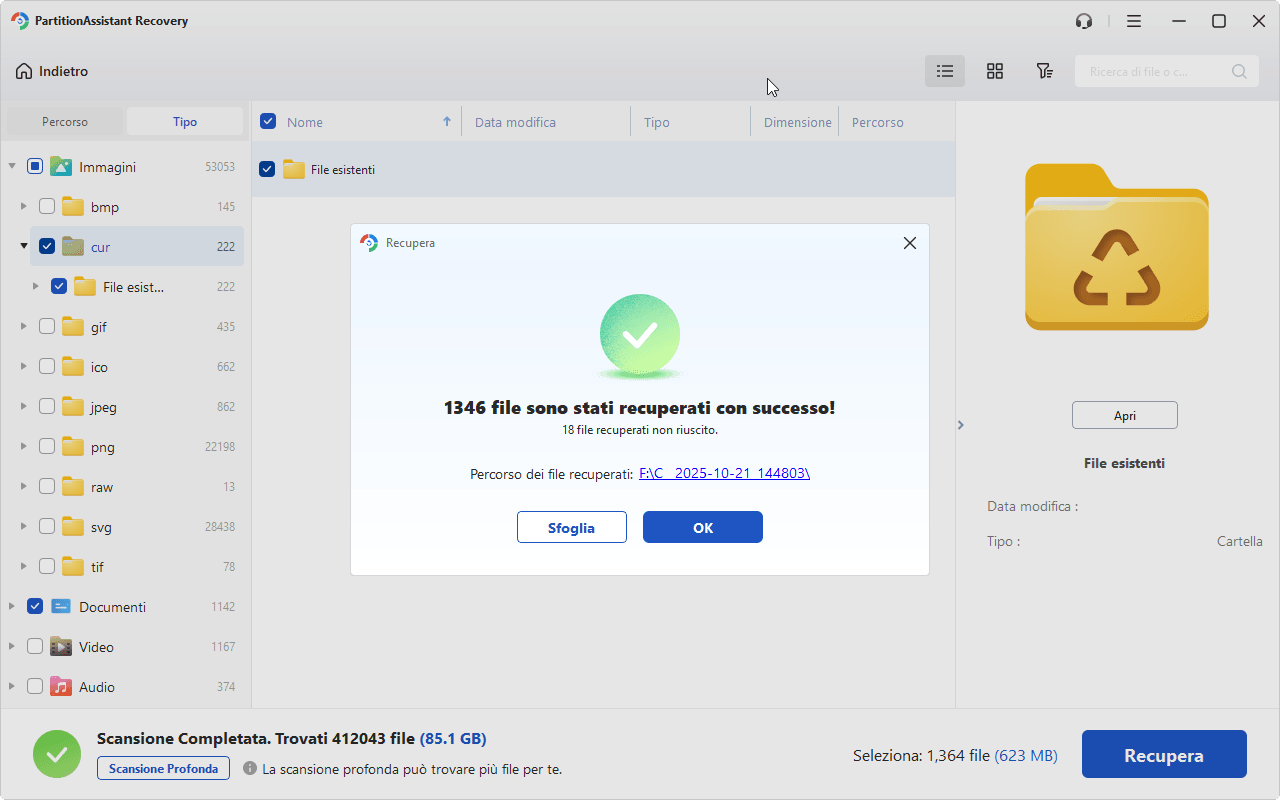This screenshot has height=800, width=1280.
Task: Expand the png folder tree node
Action: pyautogui.click(x=23, y=447)
